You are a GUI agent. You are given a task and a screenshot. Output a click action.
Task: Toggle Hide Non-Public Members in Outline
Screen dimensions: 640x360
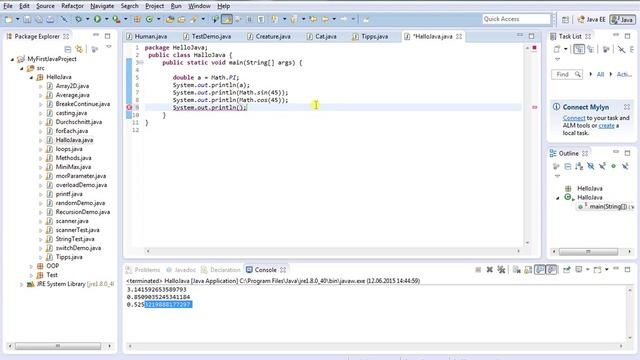point(613,166)
